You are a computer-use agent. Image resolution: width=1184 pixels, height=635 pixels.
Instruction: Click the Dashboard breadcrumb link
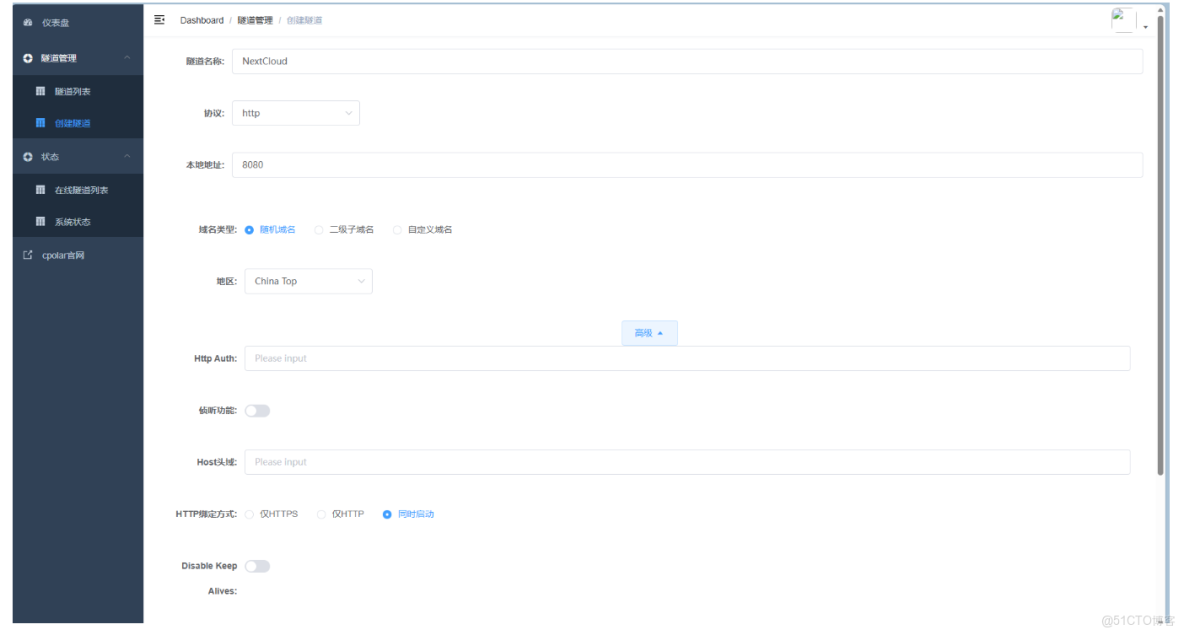click(201, 19)
